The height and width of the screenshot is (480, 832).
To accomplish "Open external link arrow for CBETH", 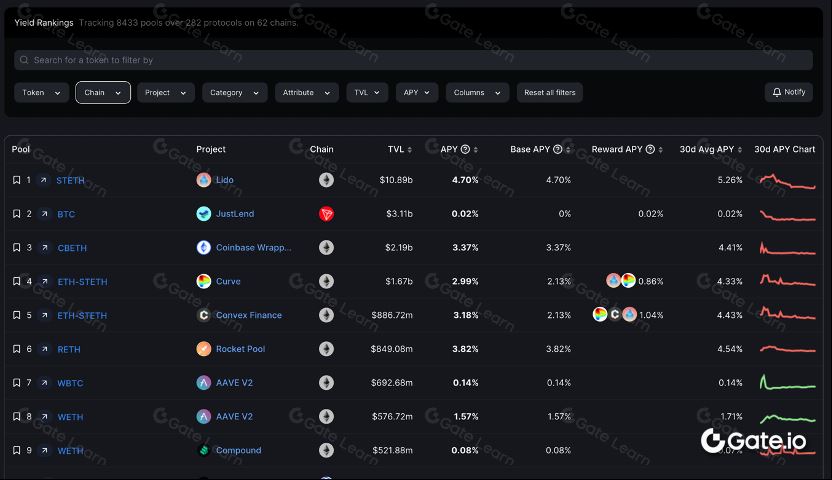I will click(45, 248).
